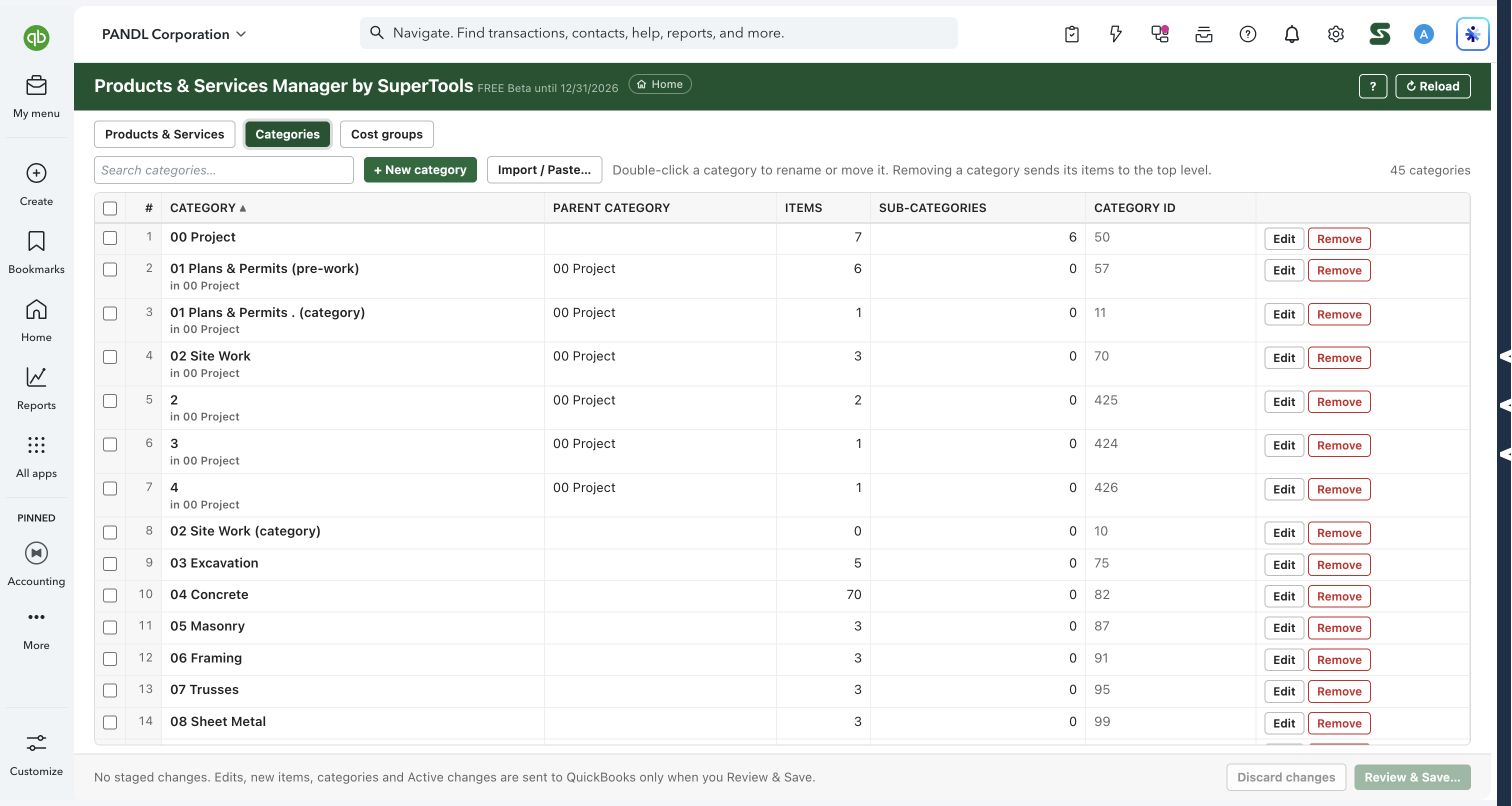Check the 00 Project row checkbox
The image size is (1512, 806).
(110, 238)
